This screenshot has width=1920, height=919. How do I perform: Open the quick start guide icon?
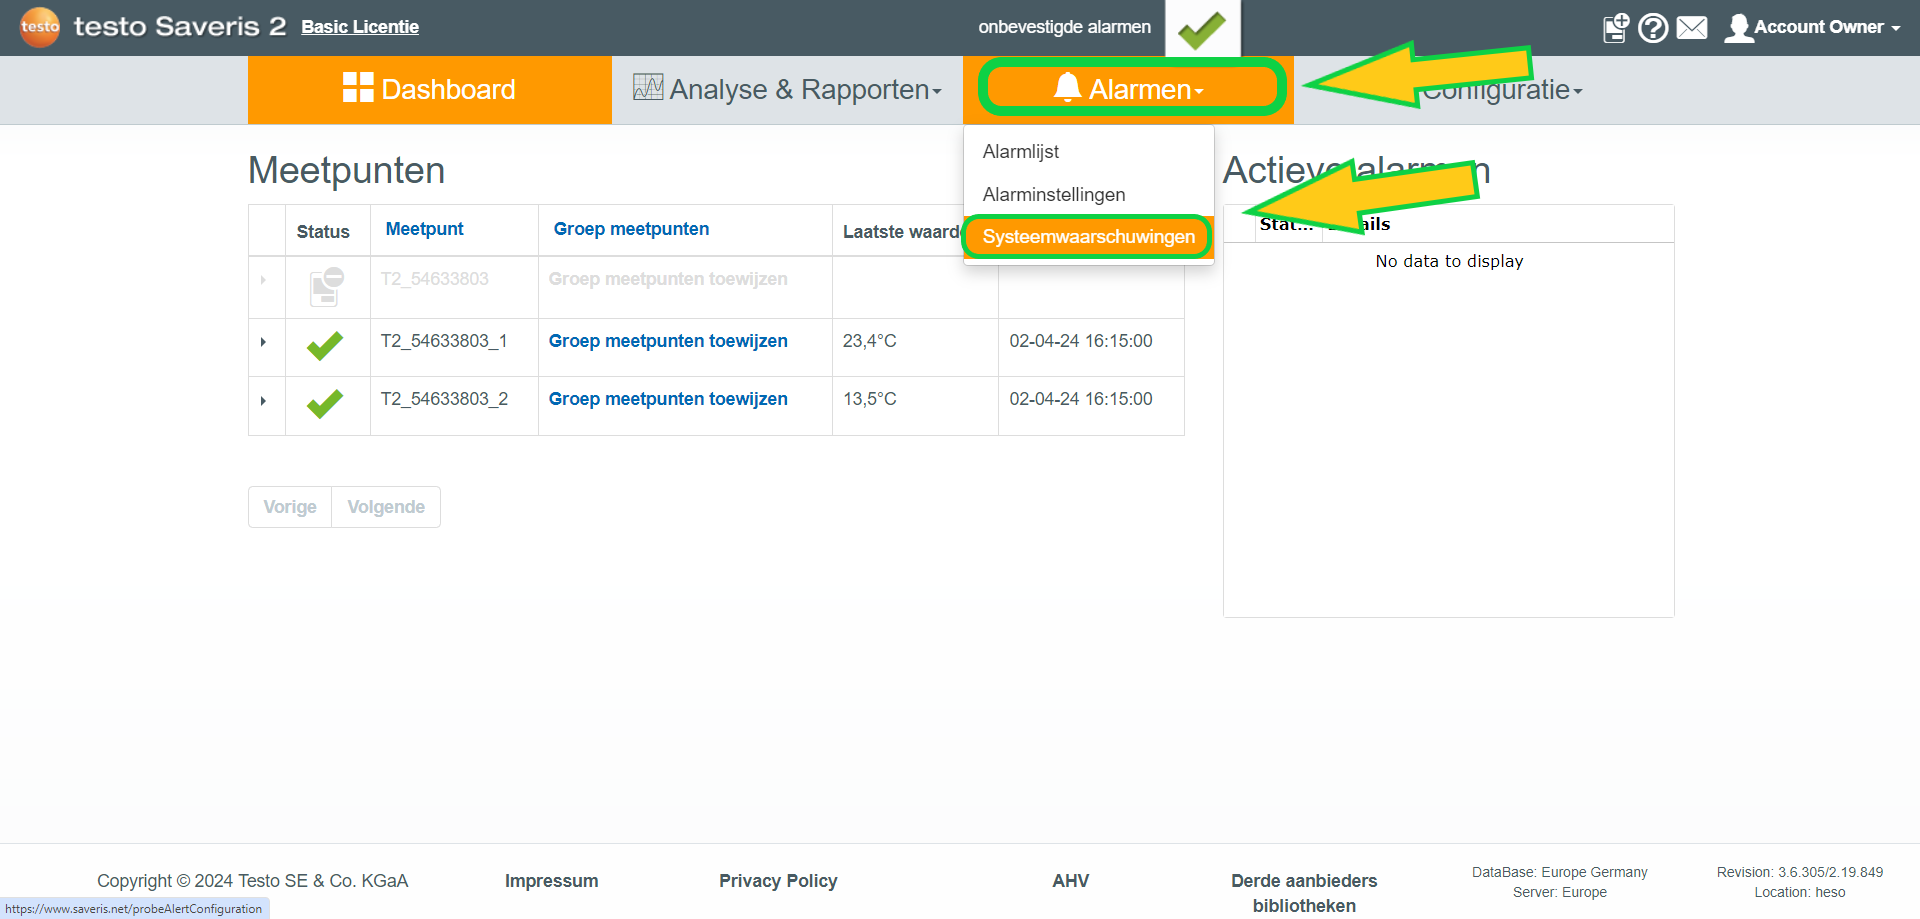pos(1616,28)
